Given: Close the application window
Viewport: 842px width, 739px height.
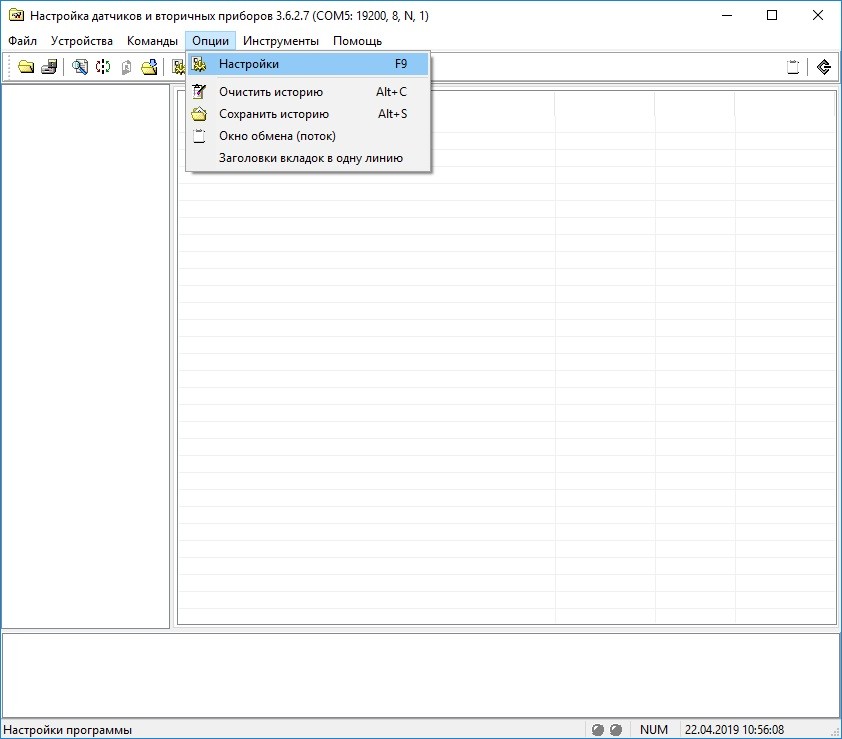Looking at the screenshot, I should coord(817,15).
